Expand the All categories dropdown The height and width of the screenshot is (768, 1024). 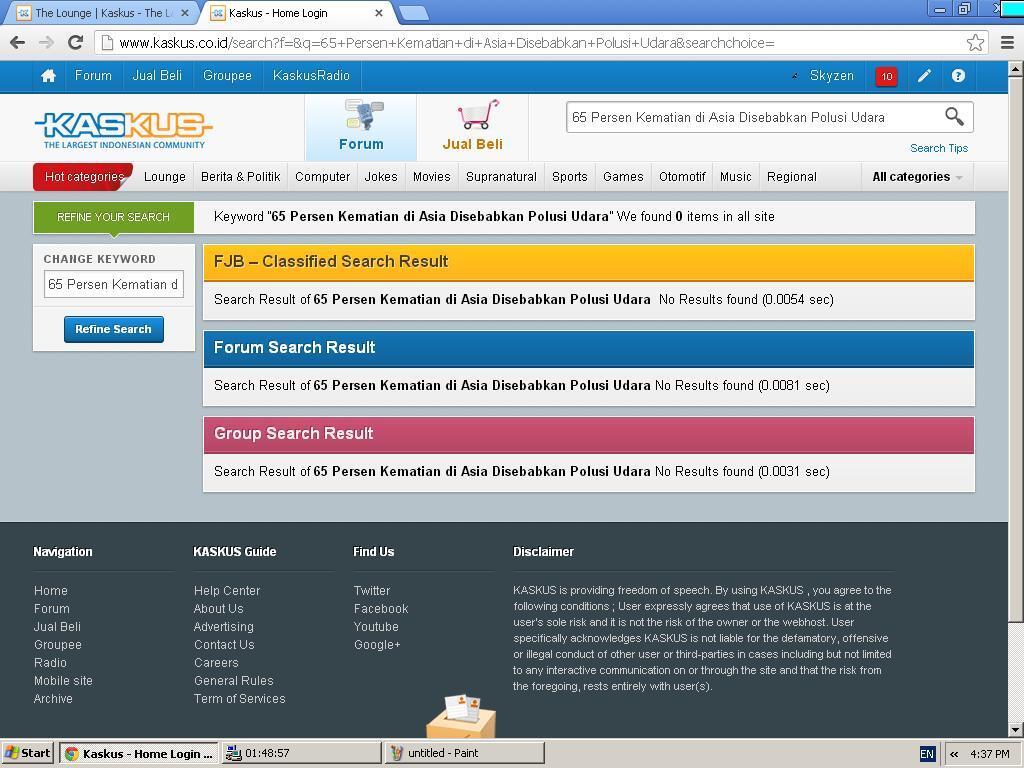(x=917, y=177)
